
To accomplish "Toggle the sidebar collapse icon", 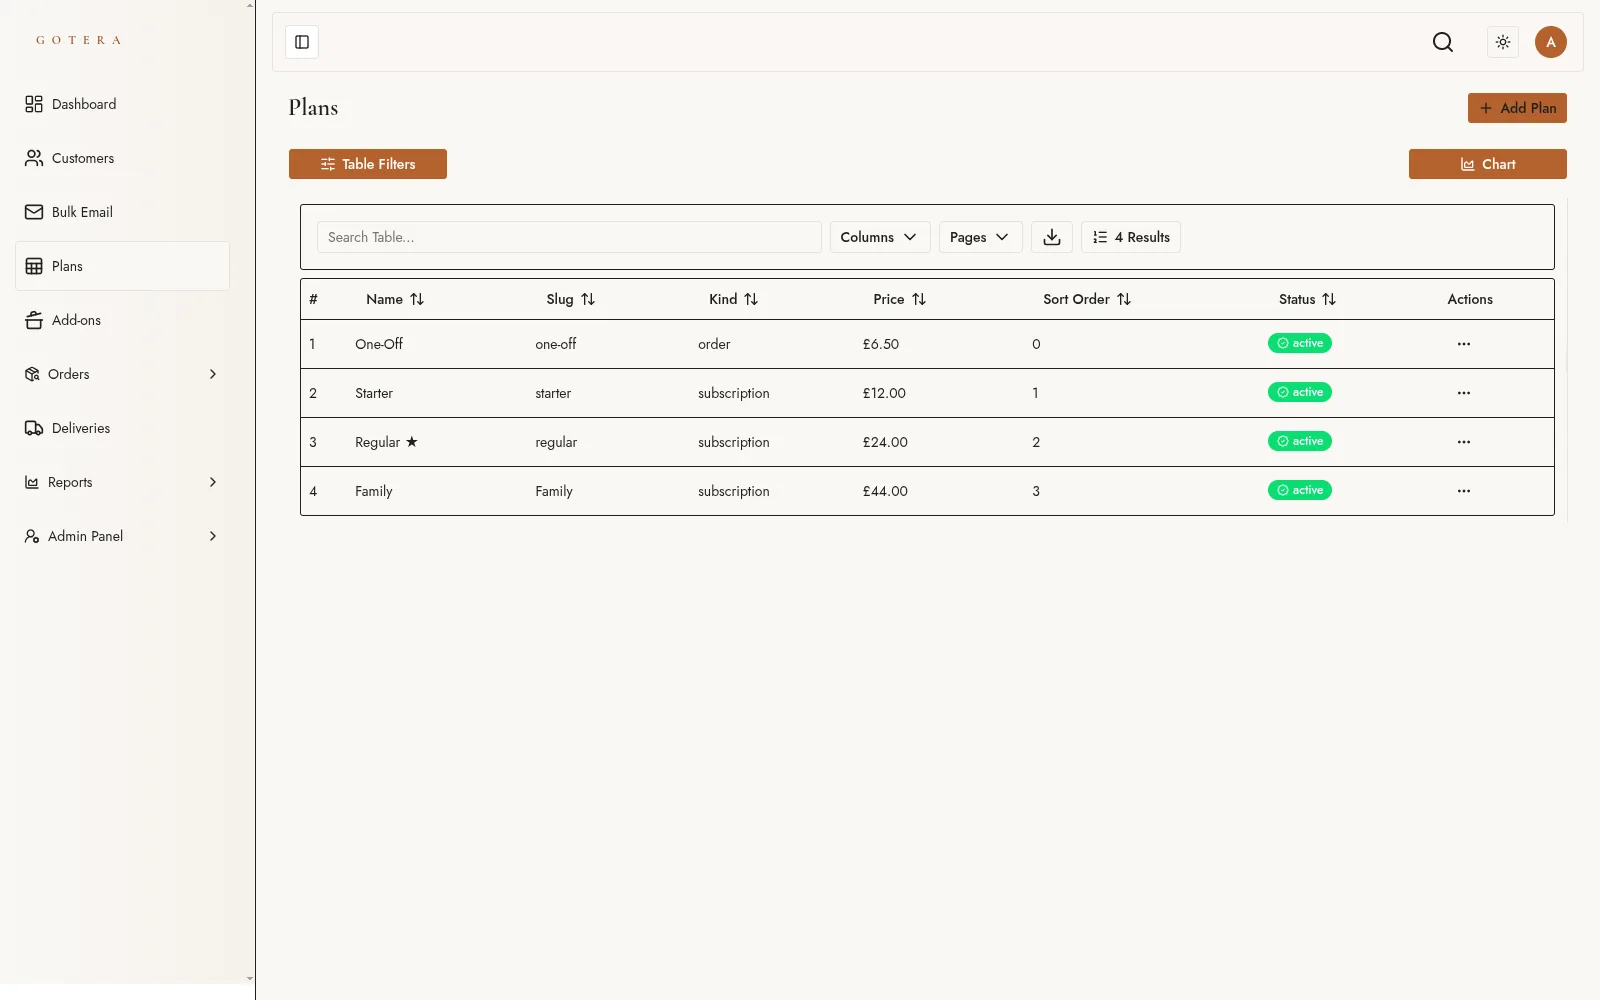I will (x=302, y=42).
